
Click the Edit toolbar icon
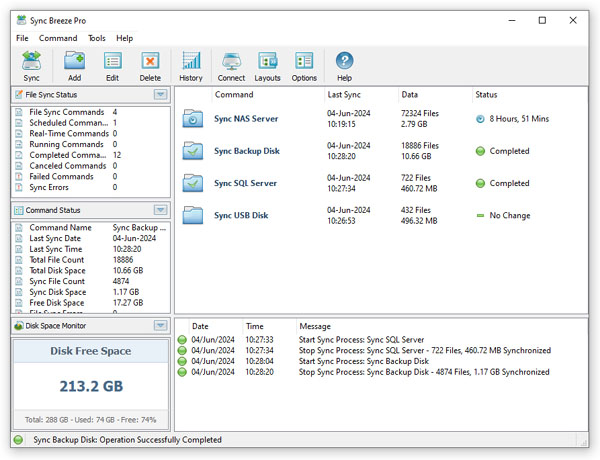(x=112, y=61)
